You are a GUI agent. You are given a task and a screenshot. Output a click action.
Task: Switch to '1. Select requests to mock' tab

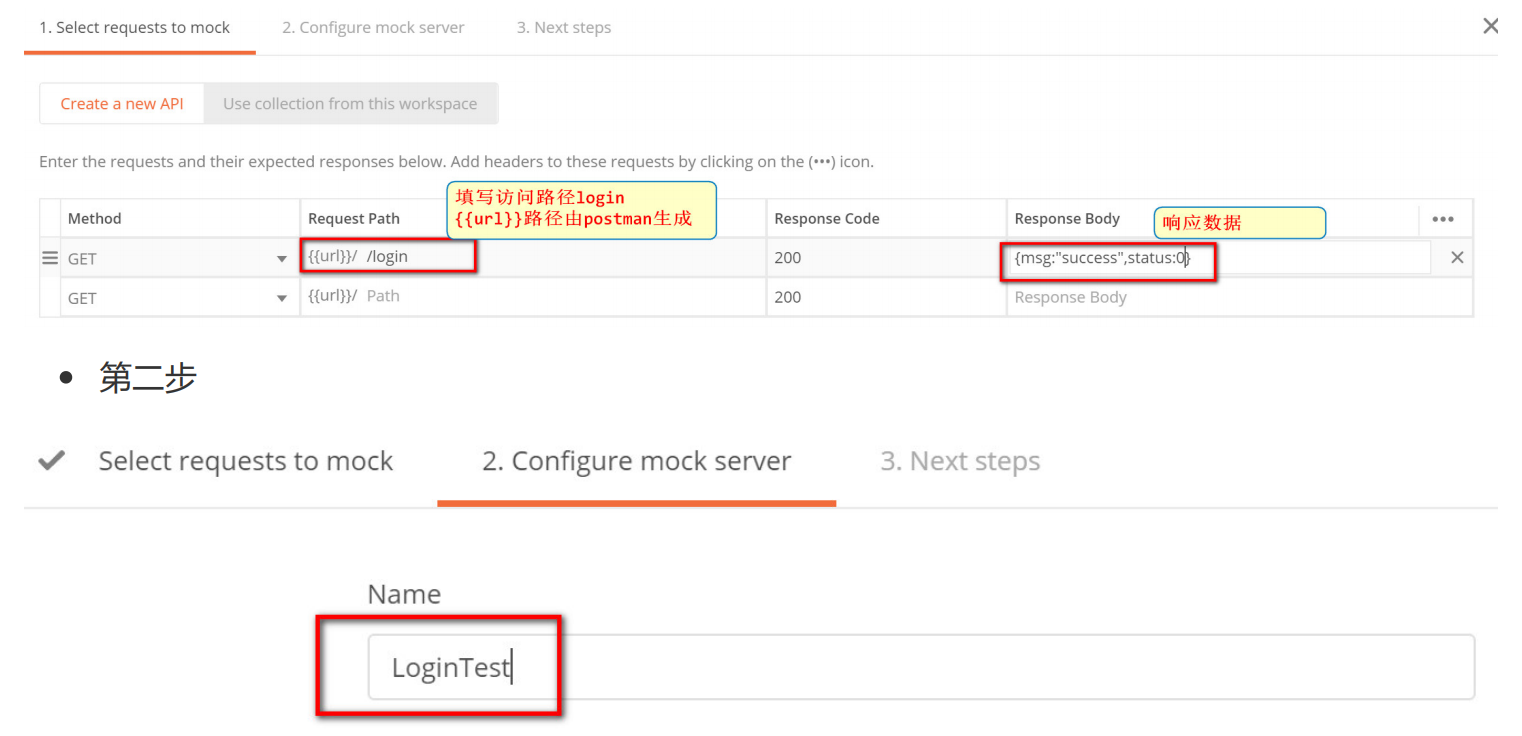(x=135, y=27)
